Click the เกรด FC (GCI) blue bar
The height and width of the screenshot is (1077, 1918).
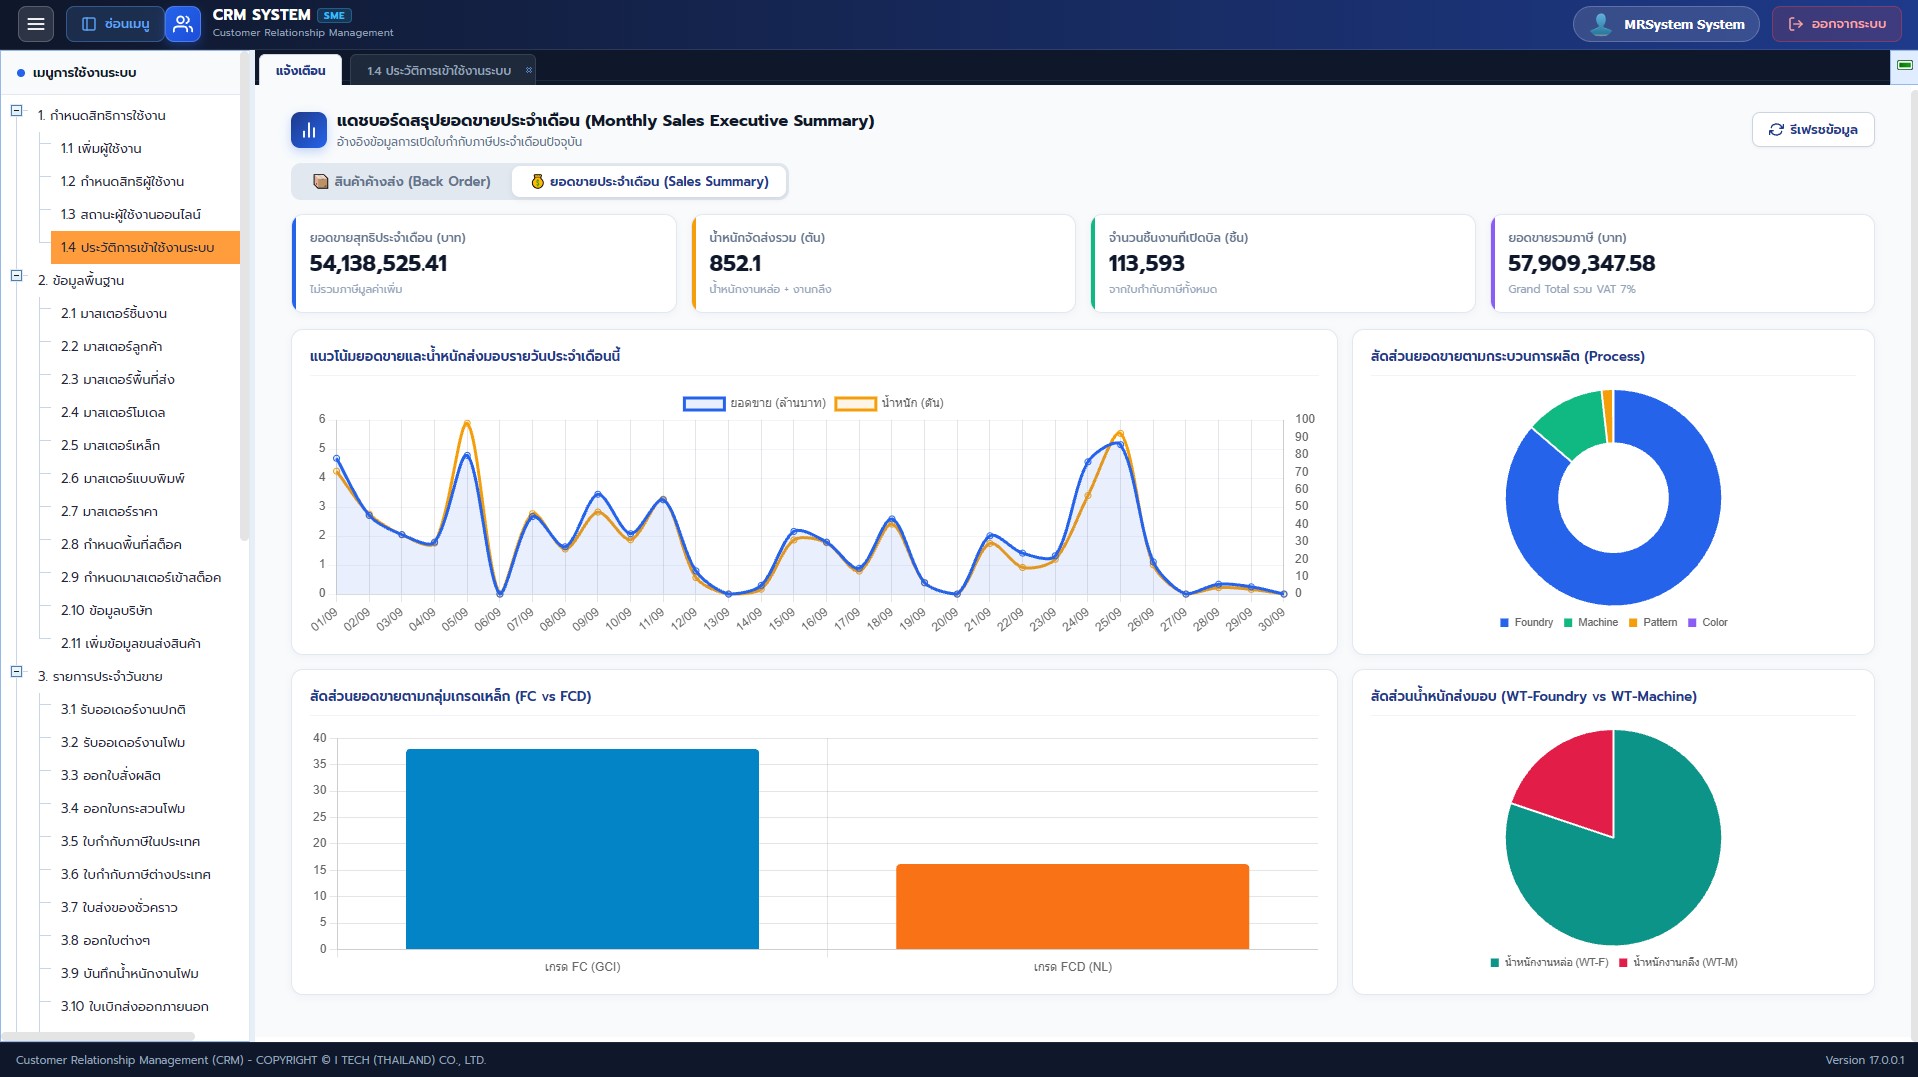582,849
